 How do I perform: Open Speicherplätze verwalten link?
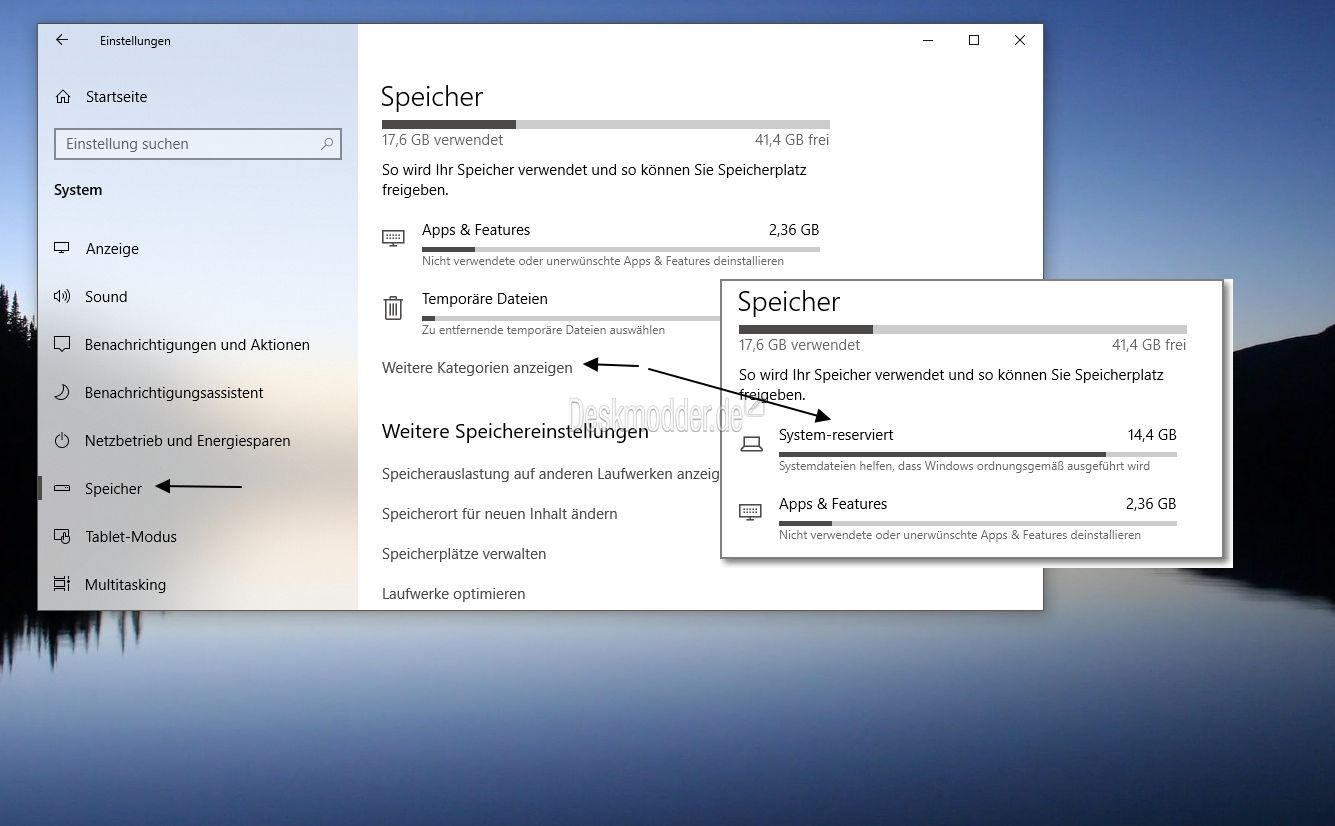coord(464,554)
